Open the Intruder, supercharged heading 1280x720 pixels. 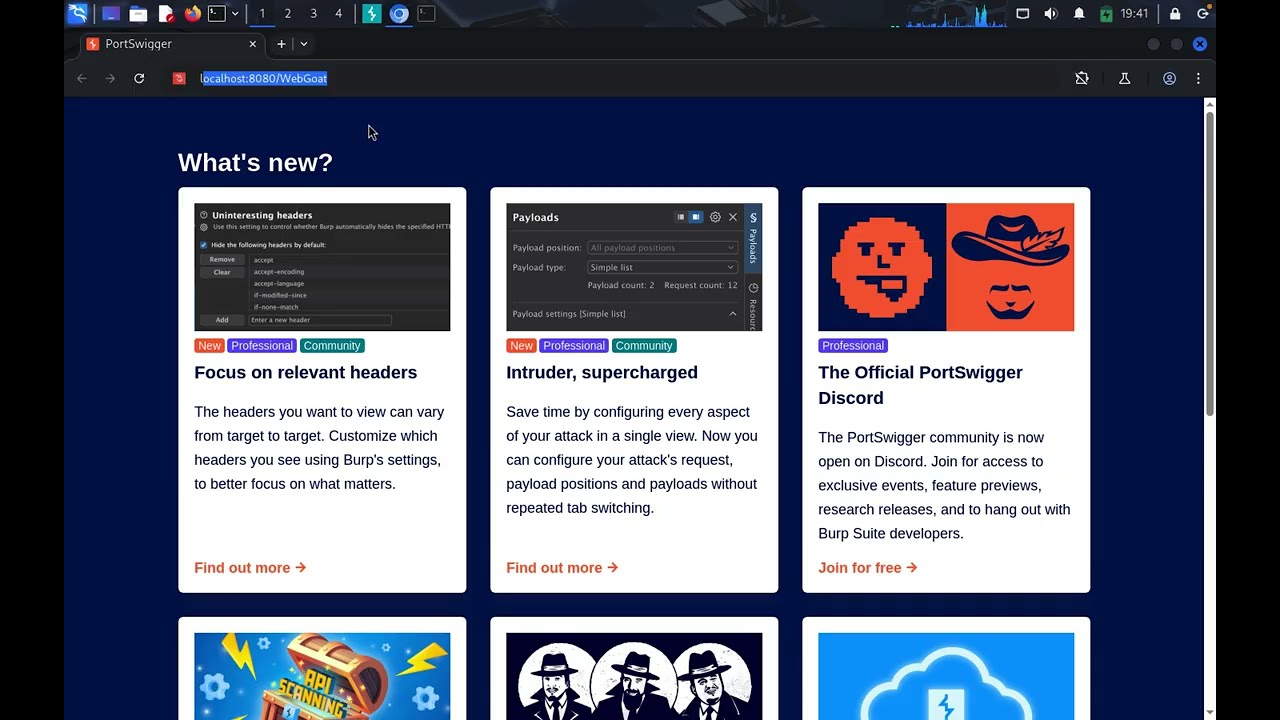tap(602, 372)
